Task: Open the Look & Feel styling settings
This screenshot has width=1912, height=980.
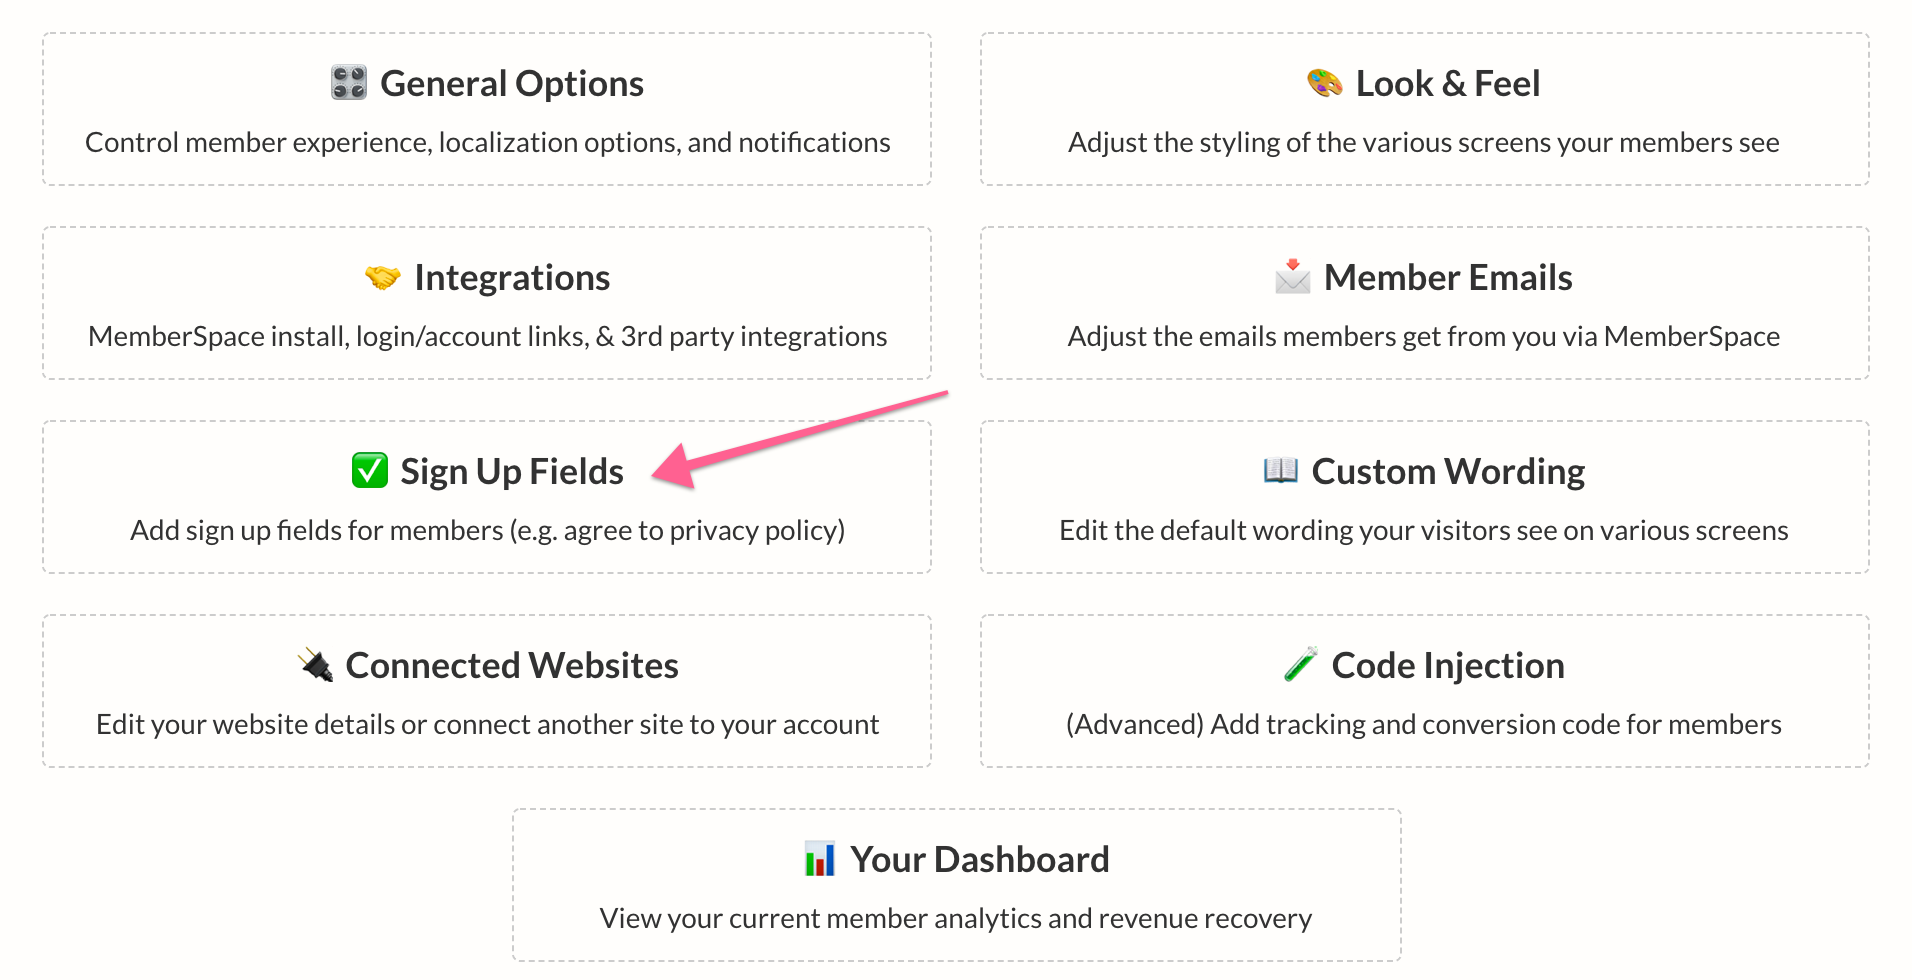Action: click(1425, 110)
